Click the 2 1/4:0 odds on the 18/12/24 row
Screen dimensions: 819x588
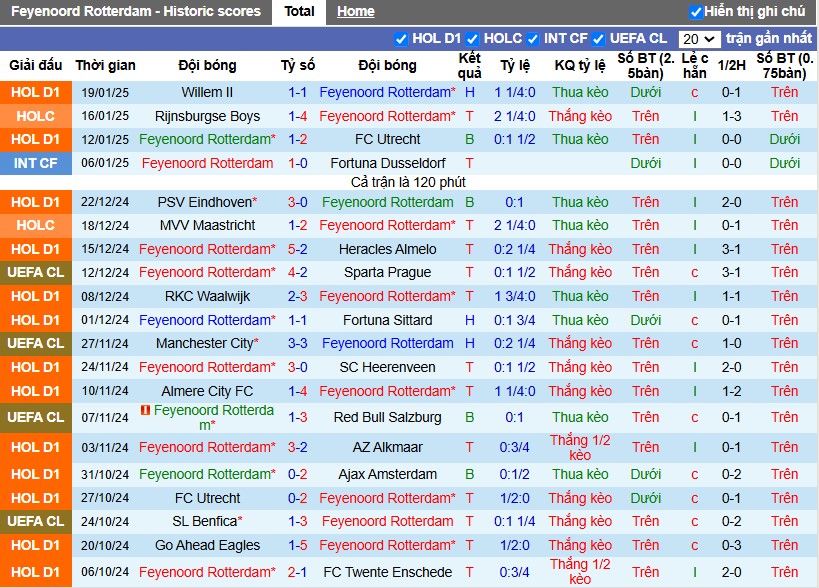point(514,226)
